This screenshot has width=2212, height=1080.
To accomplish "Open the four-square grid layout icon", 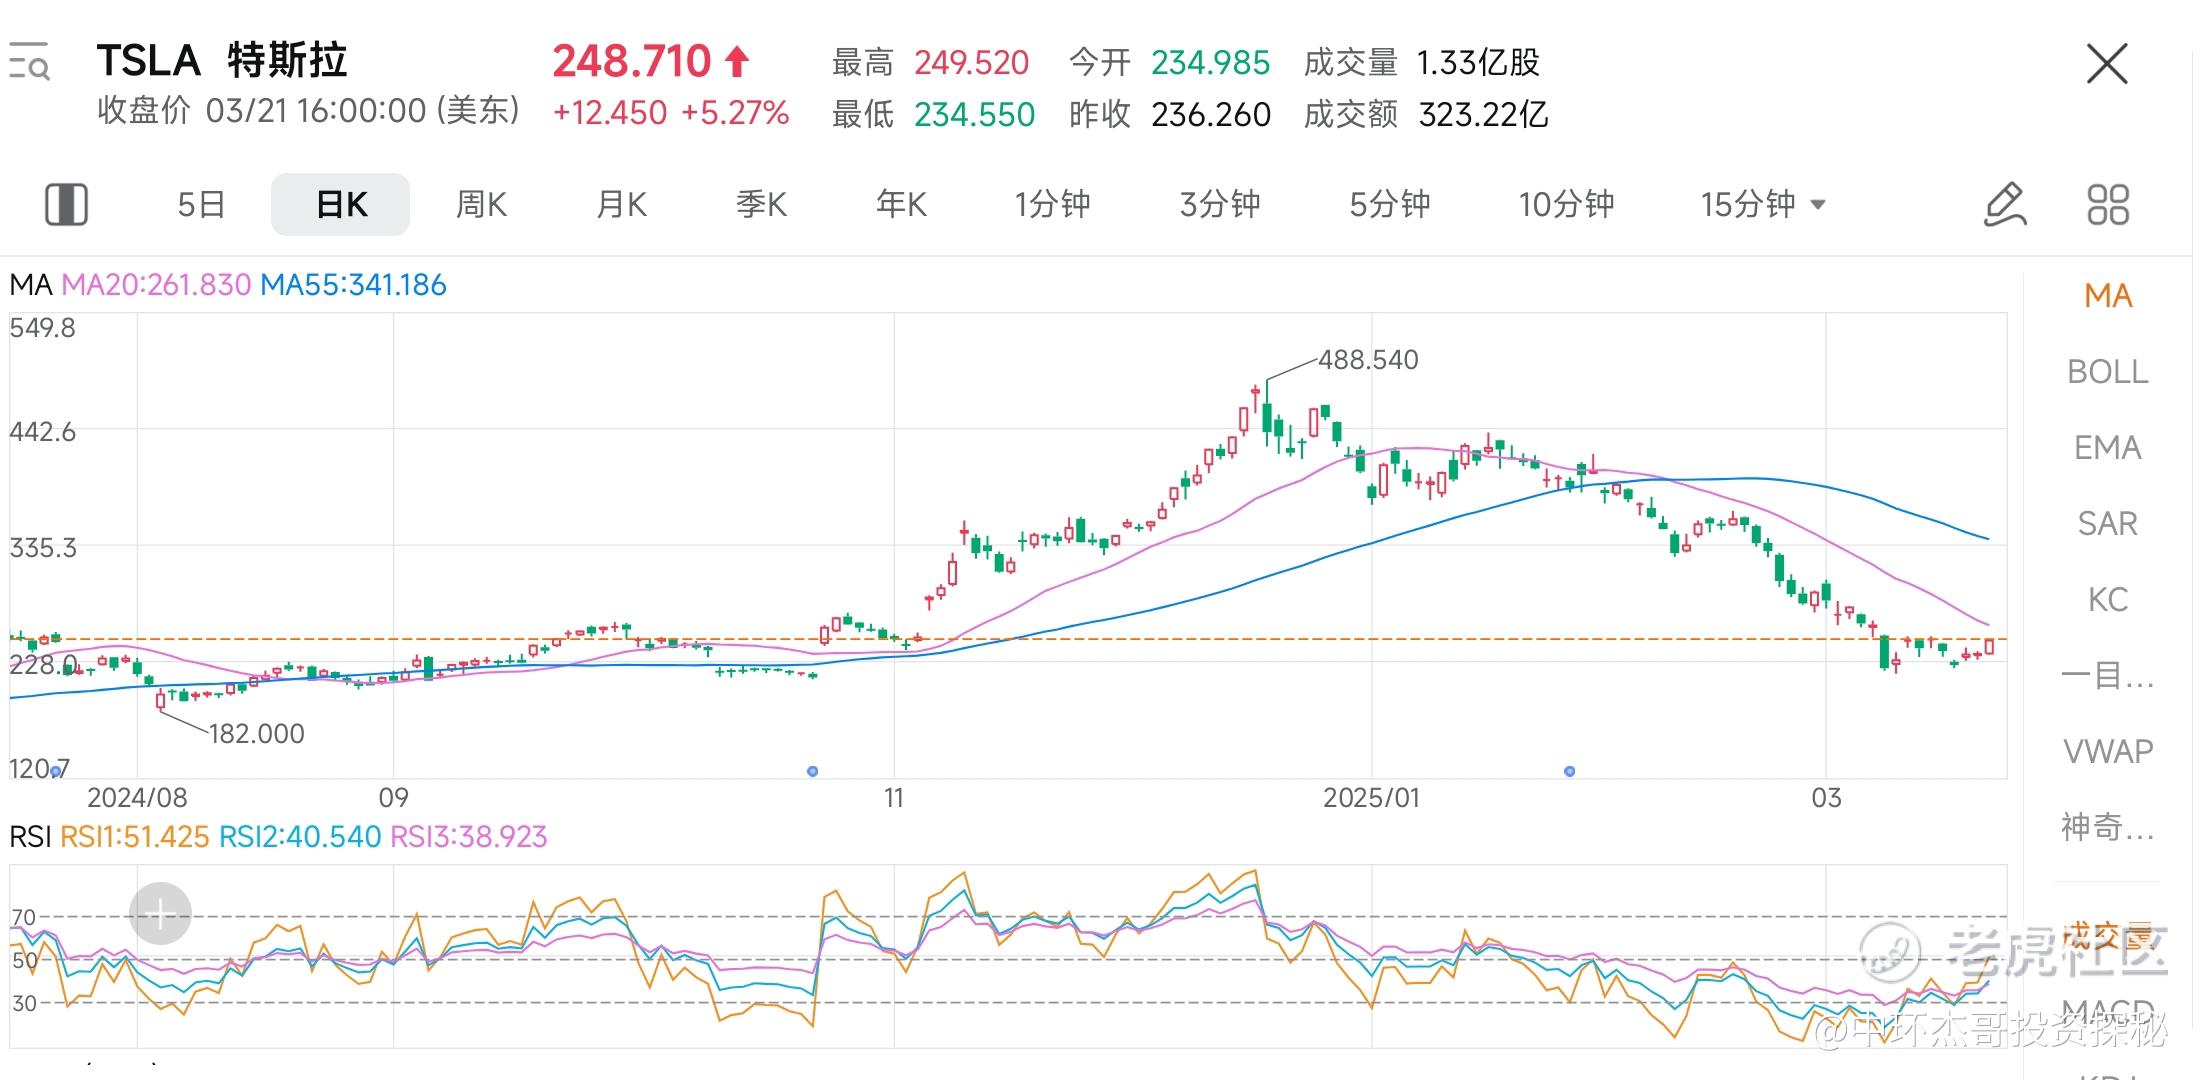I will (x=2108, y=204).
